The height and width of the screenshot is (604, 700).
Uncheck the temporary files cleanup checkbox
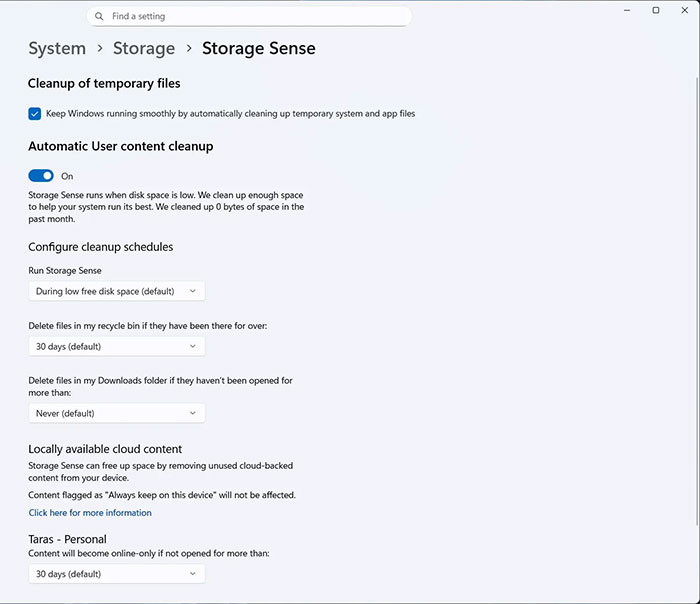[x=35, y=114]
